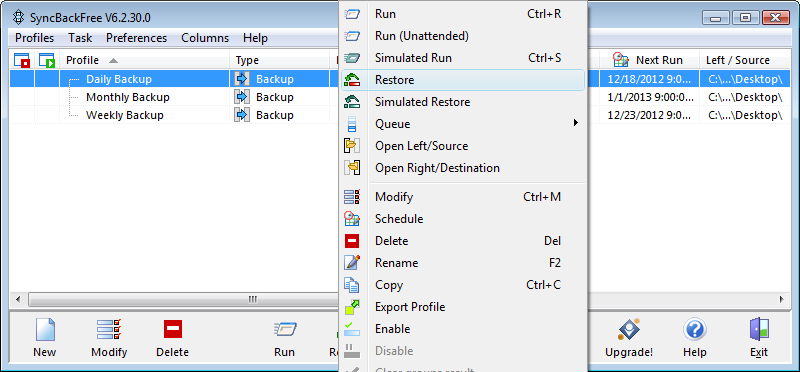Choose Simulated Restore menu entry
800x372 pixels.
[463, 102]
